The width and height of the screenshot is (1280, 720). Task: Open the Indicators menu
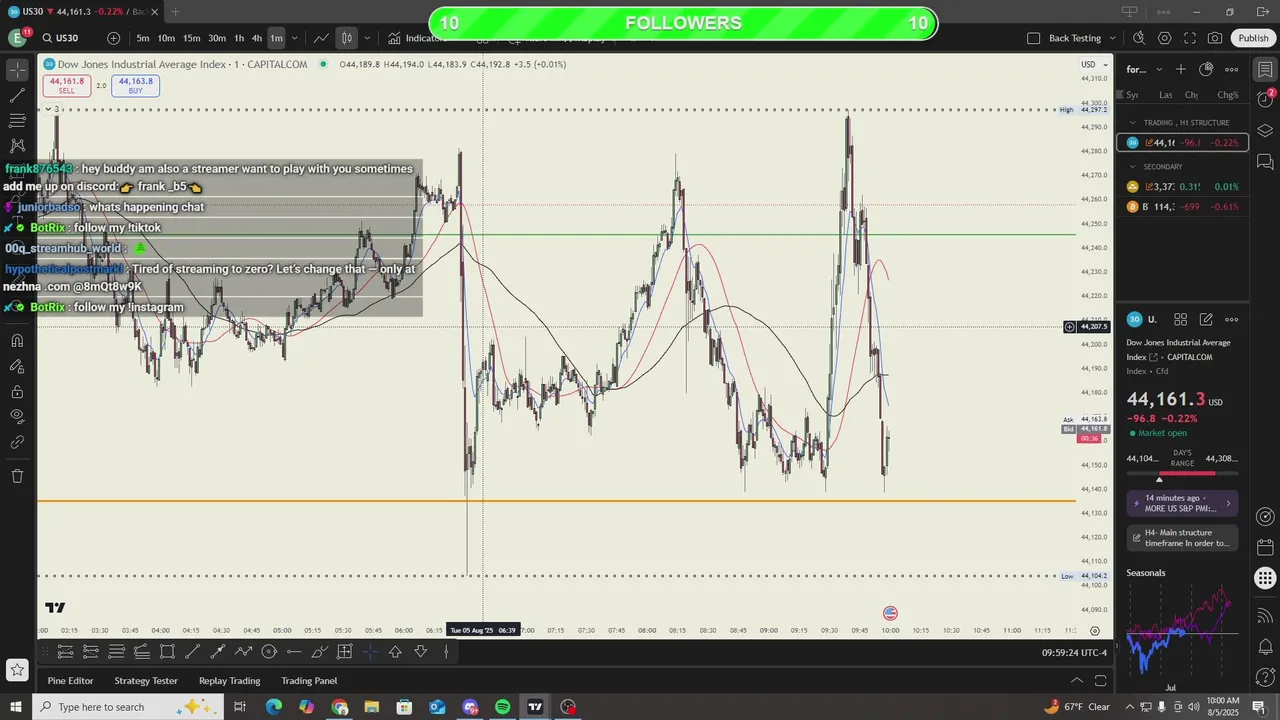pos(418,38)
